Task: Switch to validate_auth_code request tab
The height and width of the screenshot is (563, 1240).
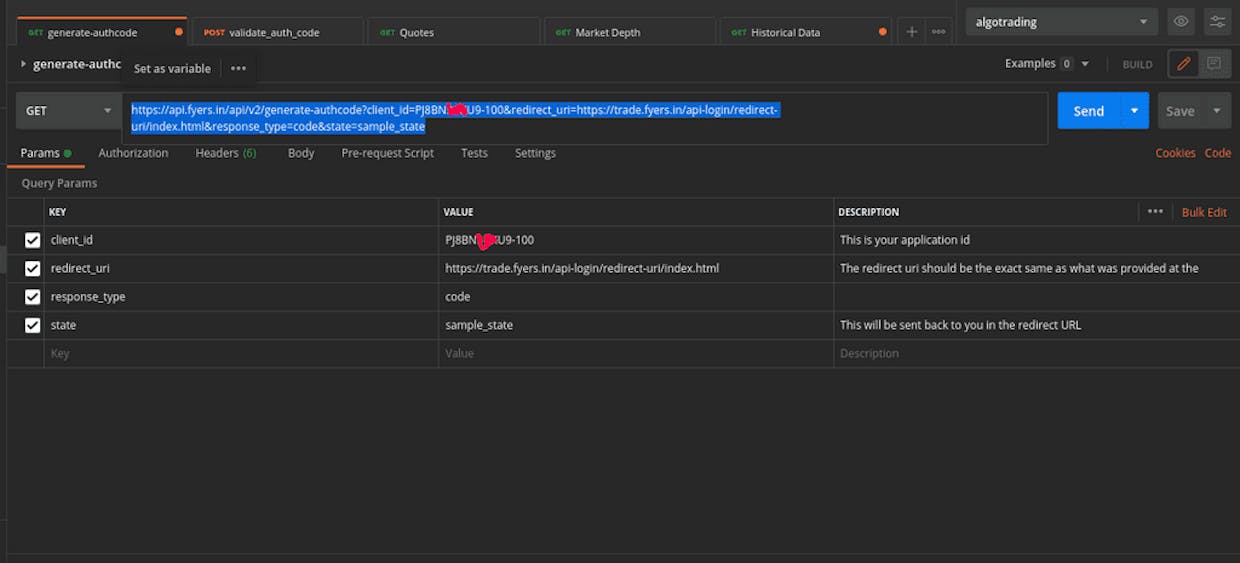Action: pos(276,32)
